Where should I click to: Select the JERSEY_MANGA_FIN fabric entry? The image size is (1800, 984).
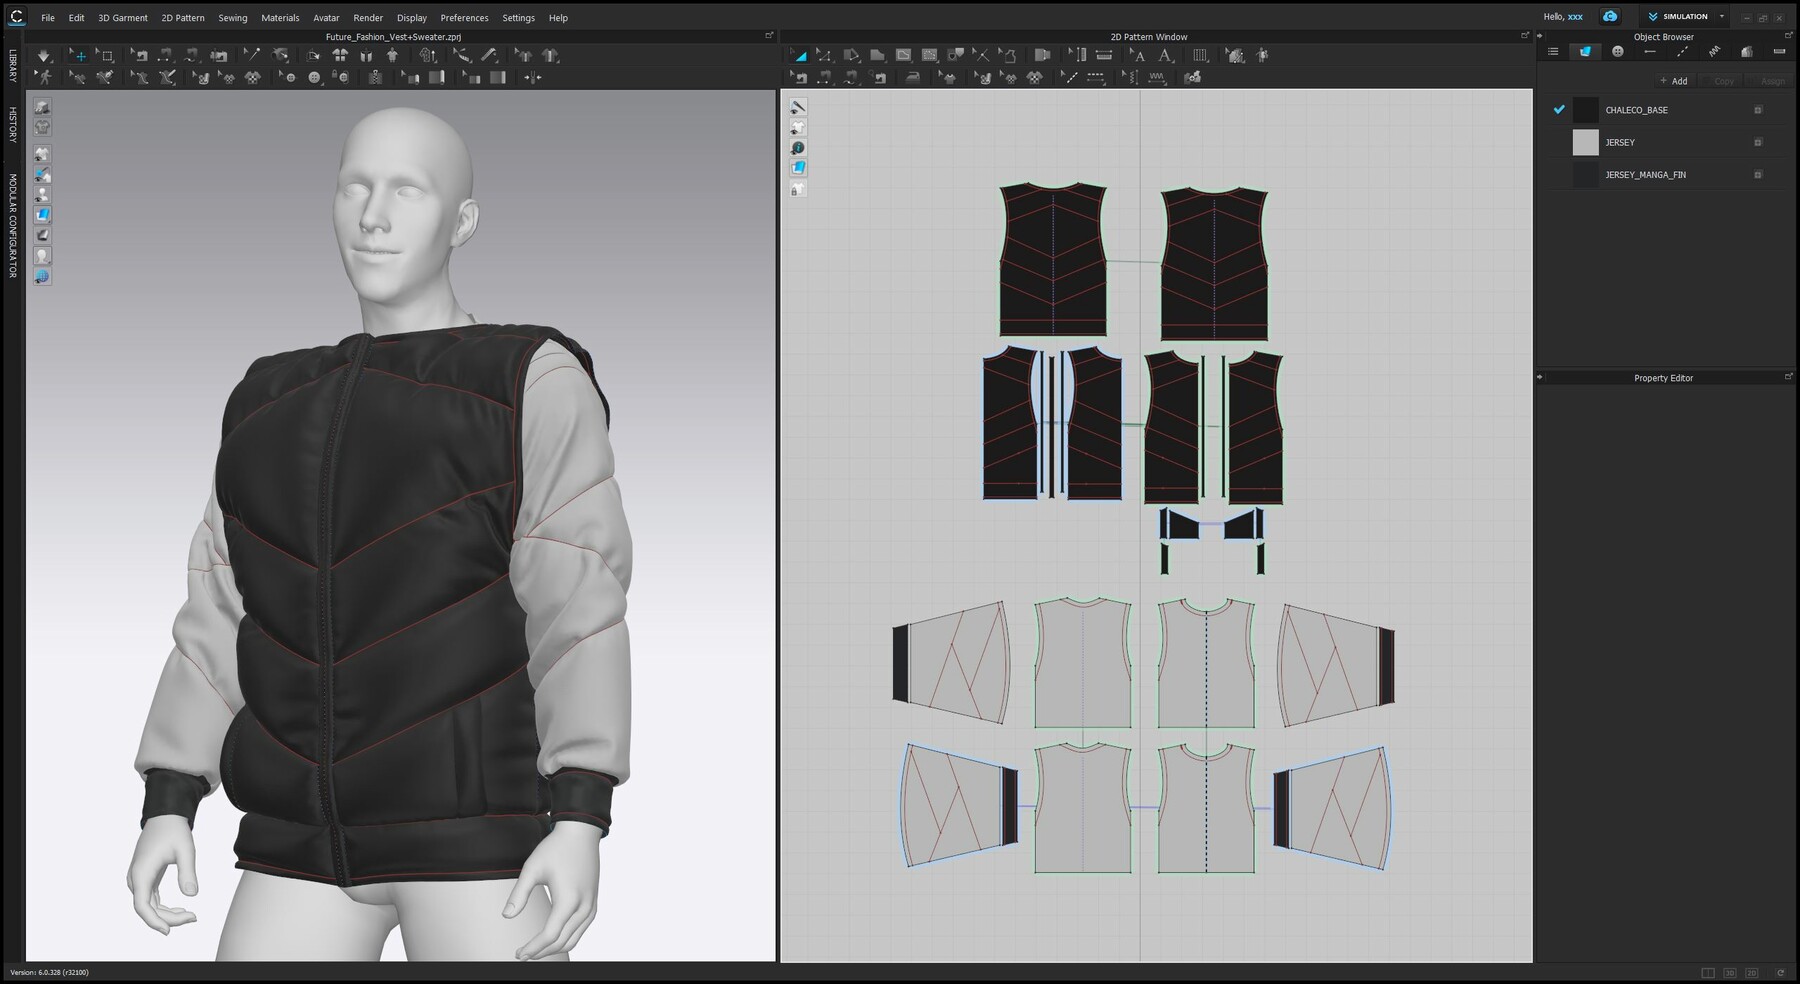tap(1648, 174)
